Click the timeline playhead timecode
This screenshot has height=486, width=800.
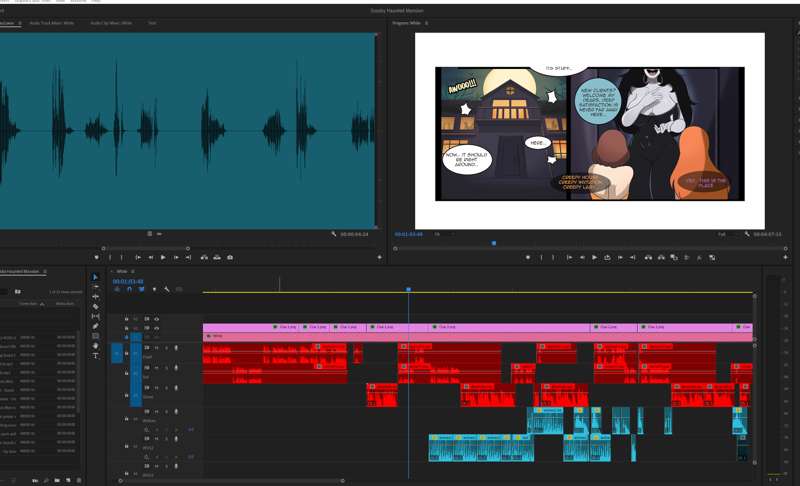pos(128,282)
